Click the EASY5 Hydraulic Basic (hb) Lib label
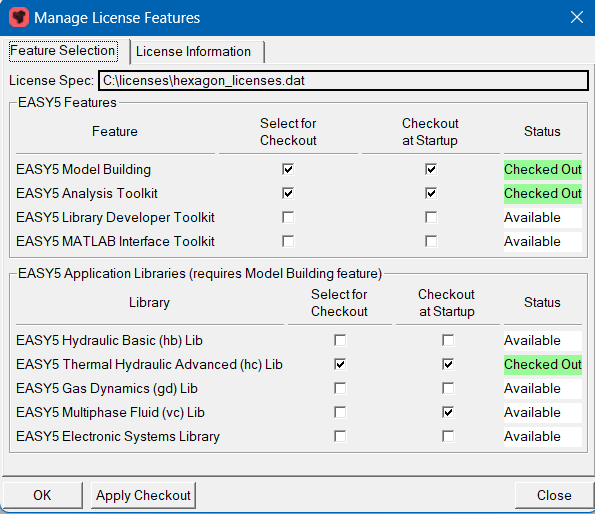Screen dimensions: 595x514 109,341
